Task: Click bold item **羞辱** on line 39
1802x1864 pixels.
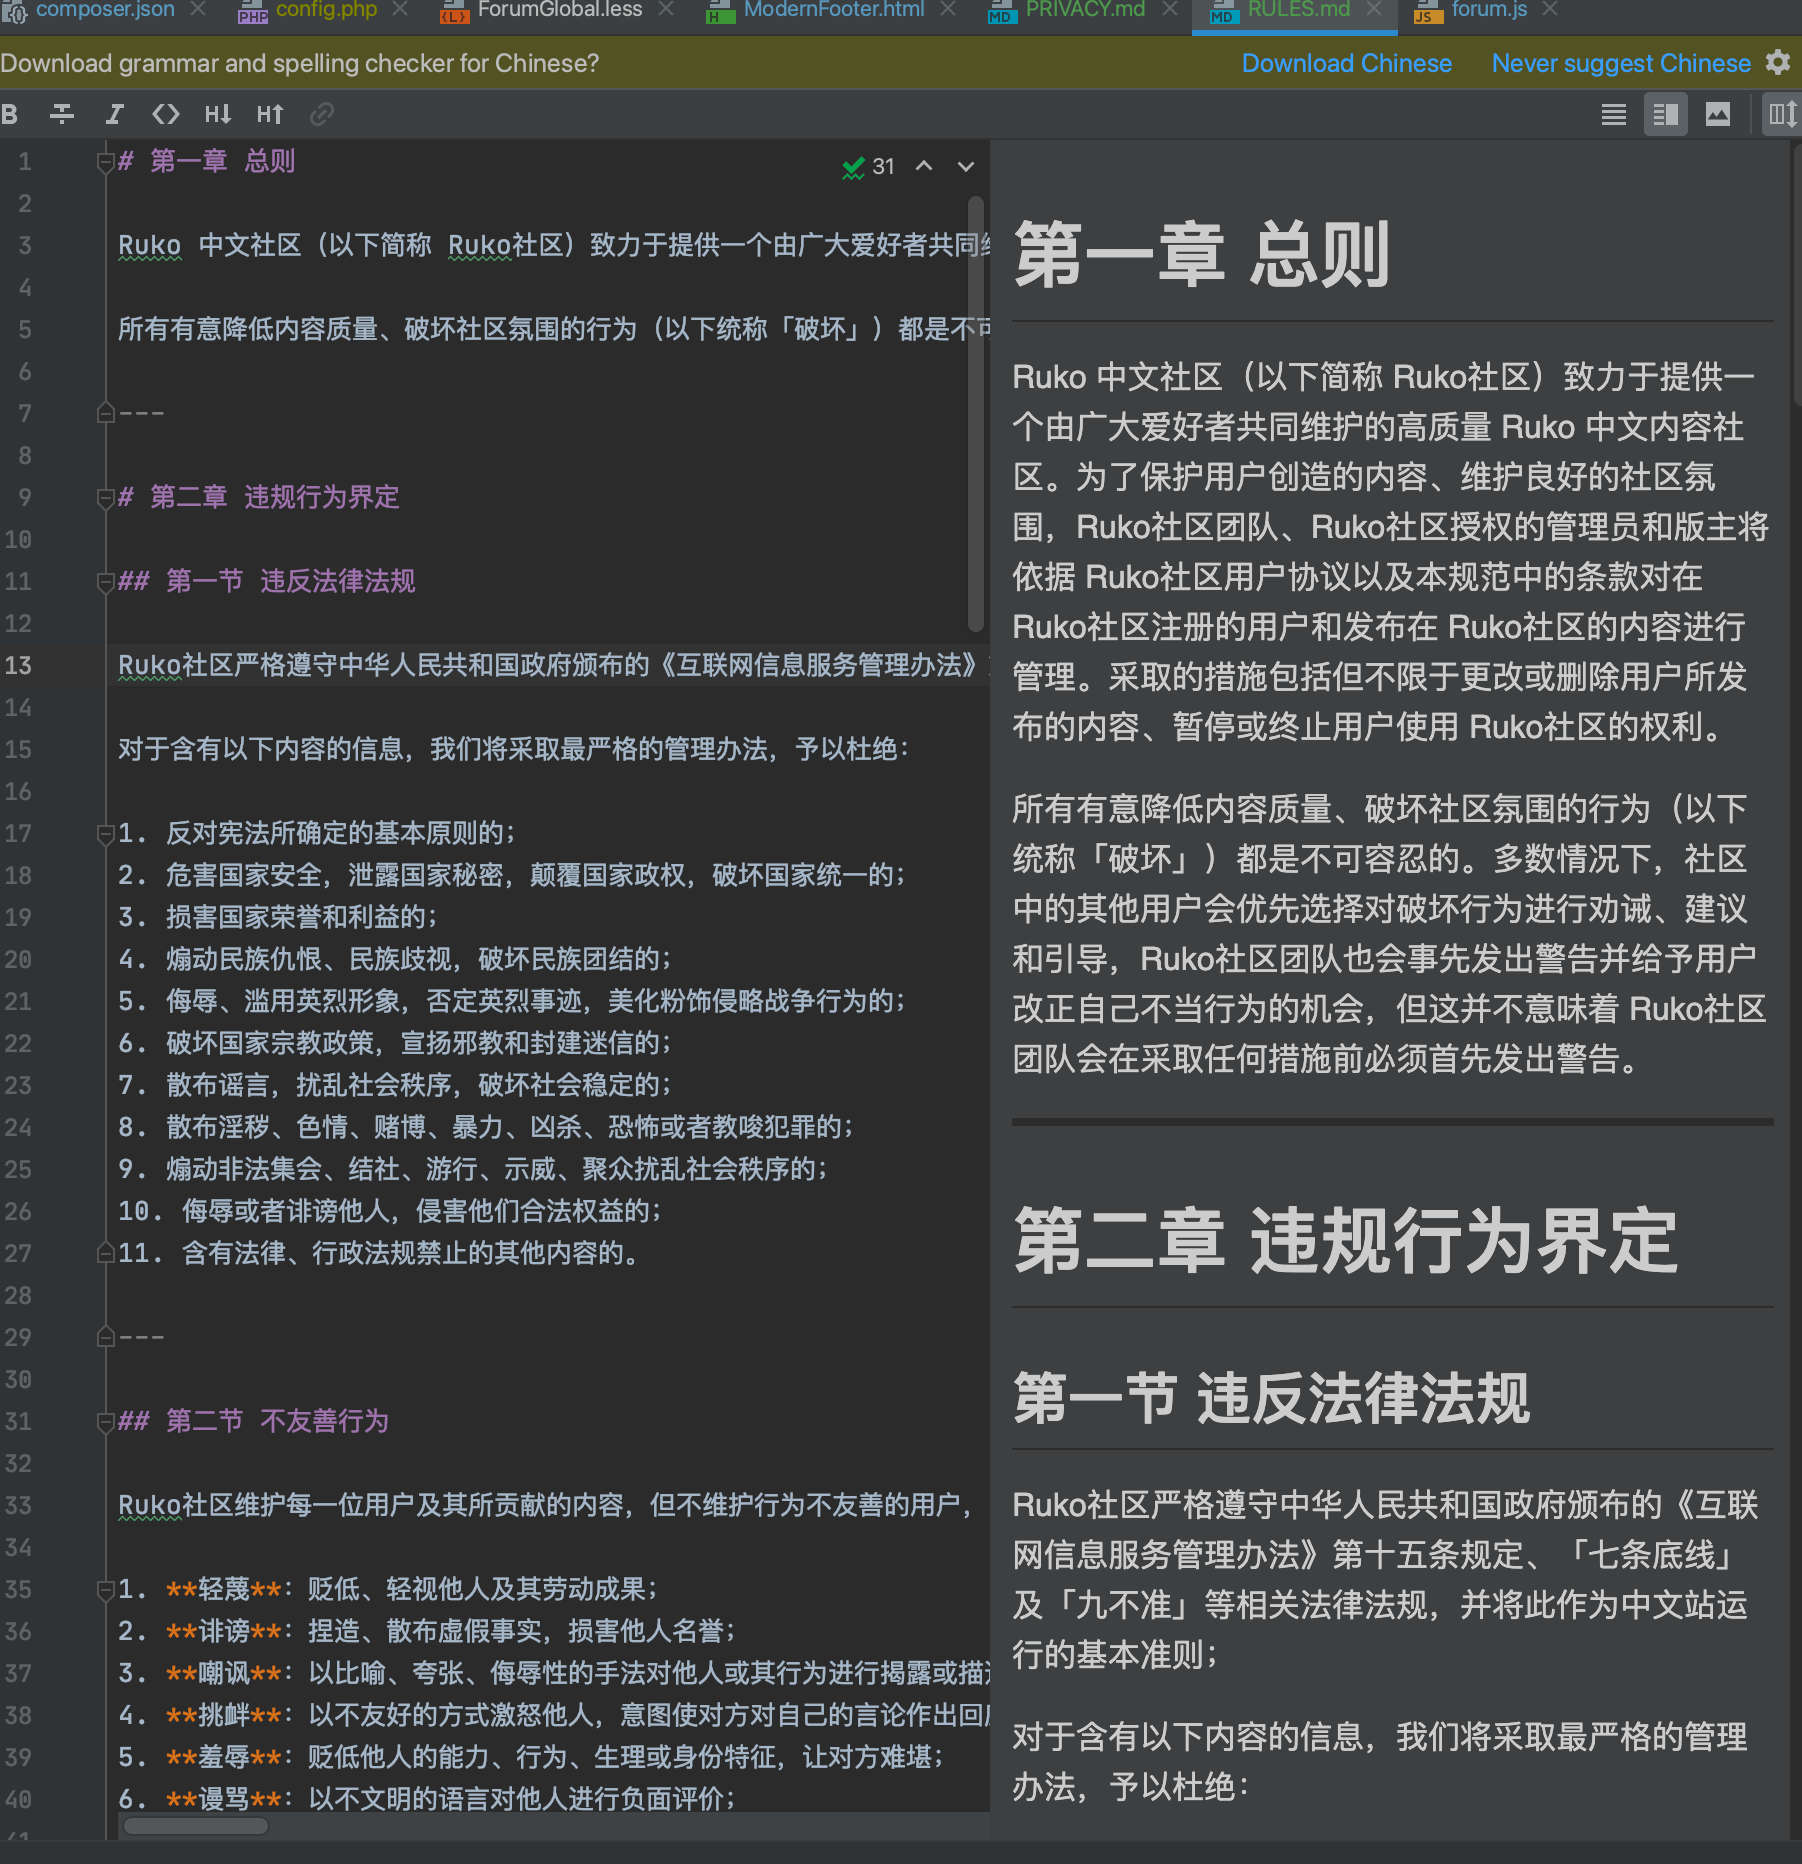Action: (x=224, y=1757)
